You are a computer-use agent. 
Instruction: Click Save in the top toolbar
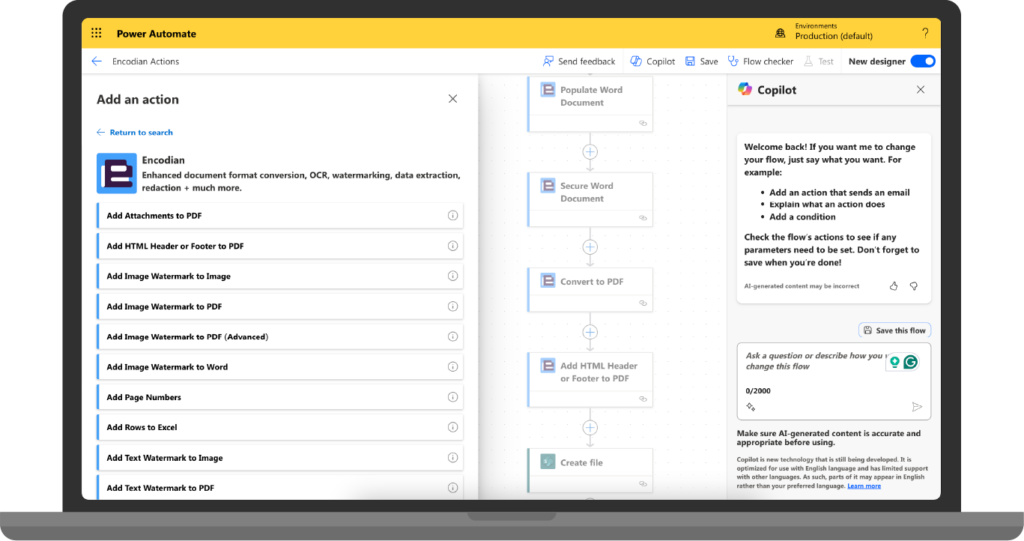[701, 61]
